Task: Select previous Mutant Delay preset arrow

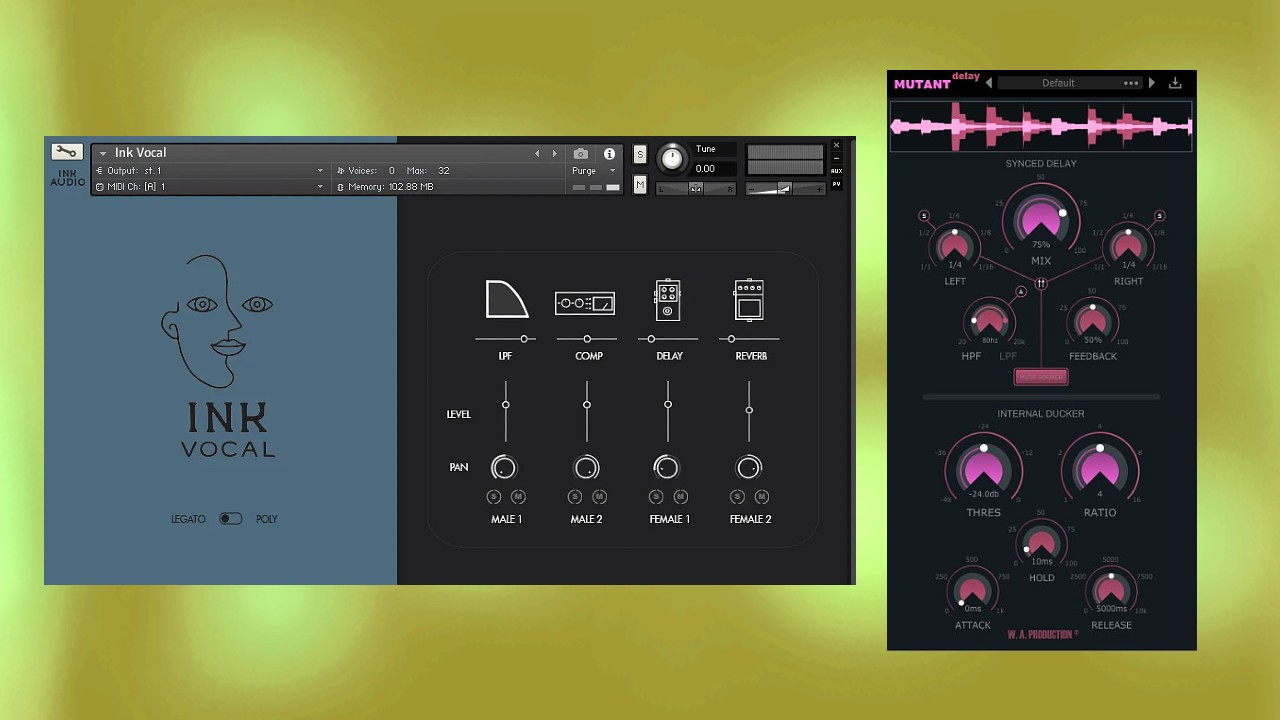Action: [x=989, y=83]
